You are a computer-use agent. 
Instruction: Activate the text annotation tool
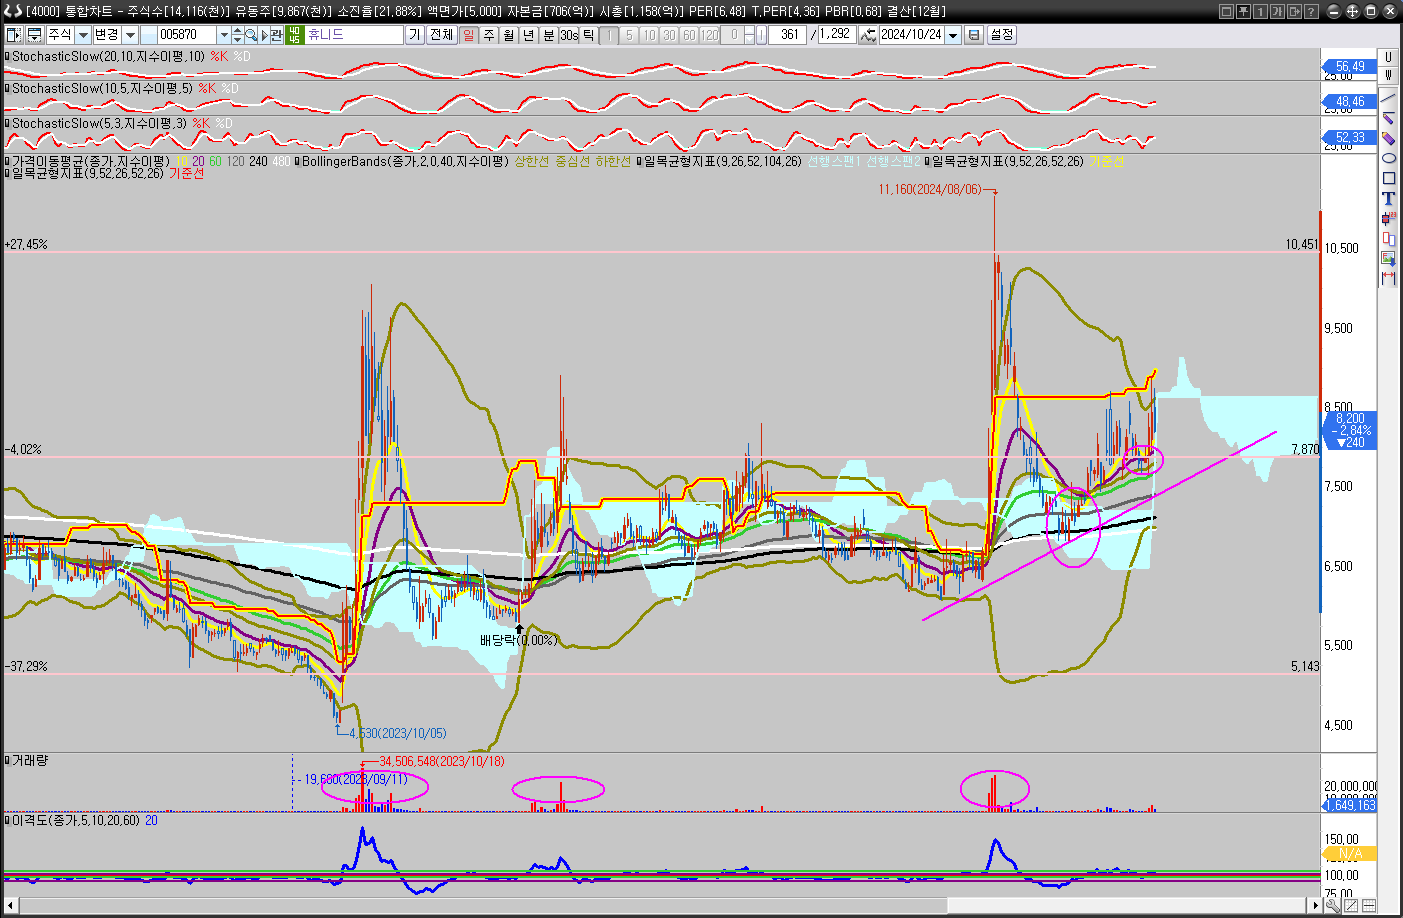[1388, 198]
